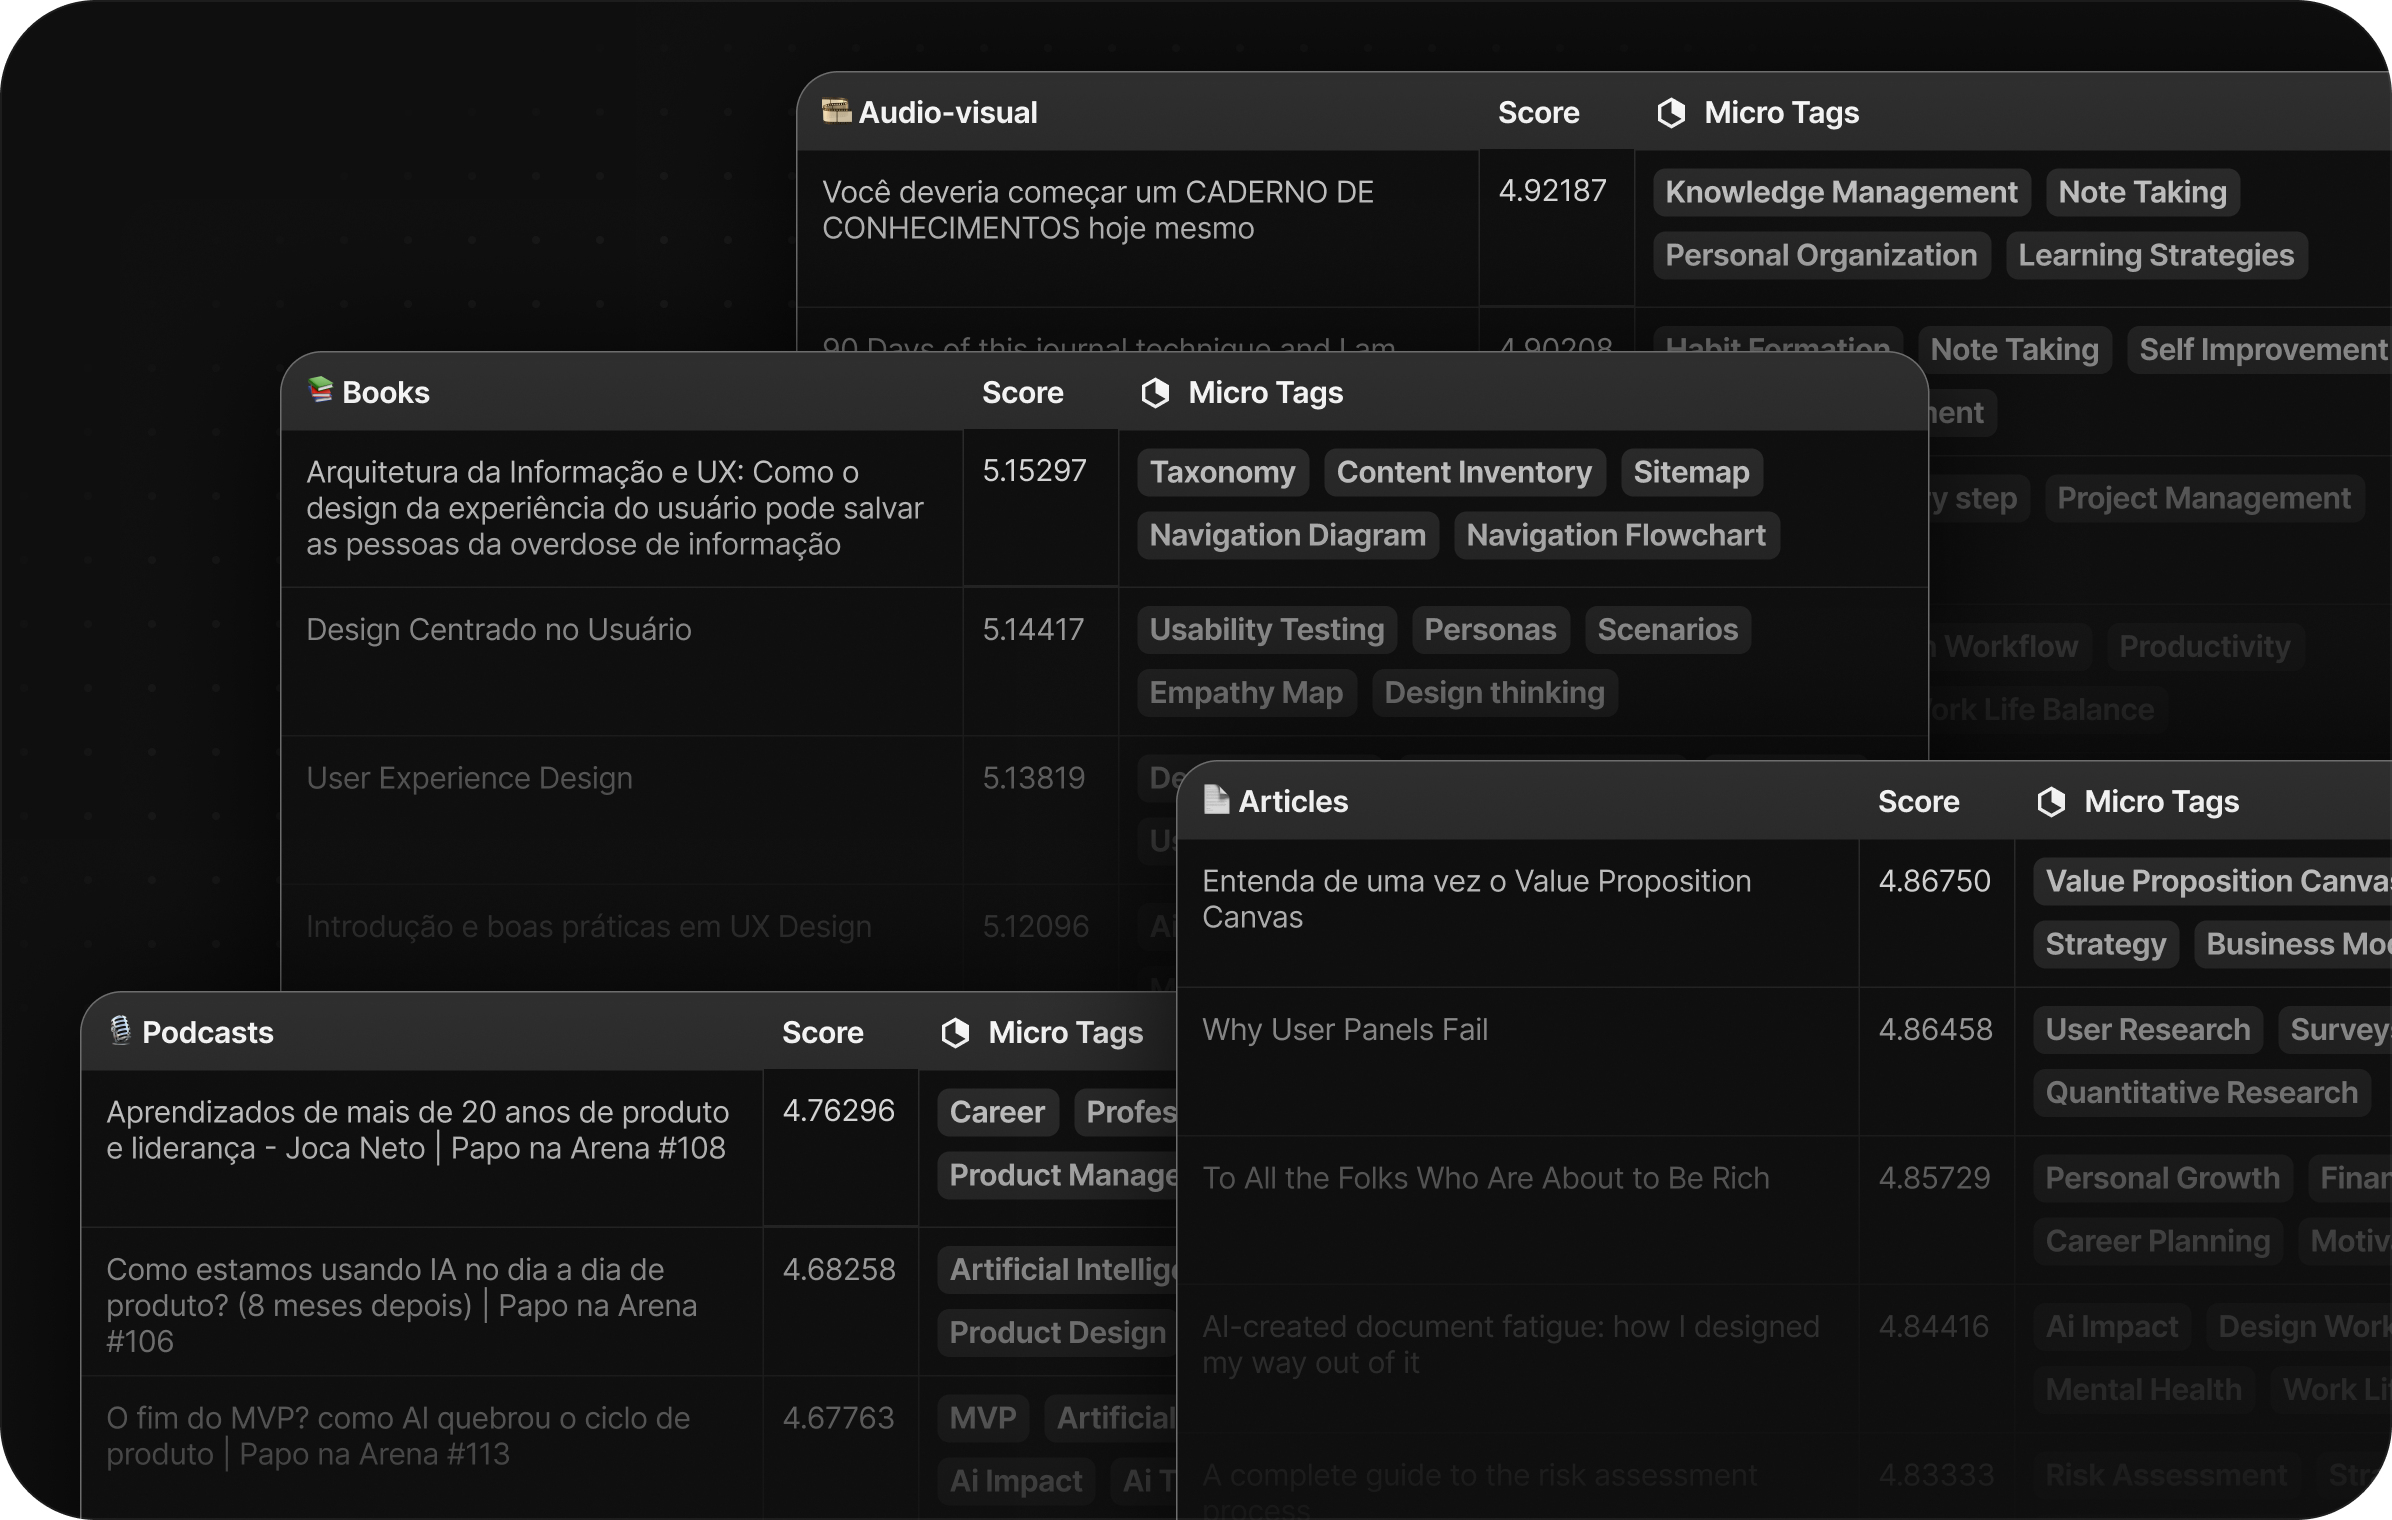This screenshot has height=1520, width=2392.
Task: Open 'Arquitetura da Informação e UX' book row
Action: (614, 508)
